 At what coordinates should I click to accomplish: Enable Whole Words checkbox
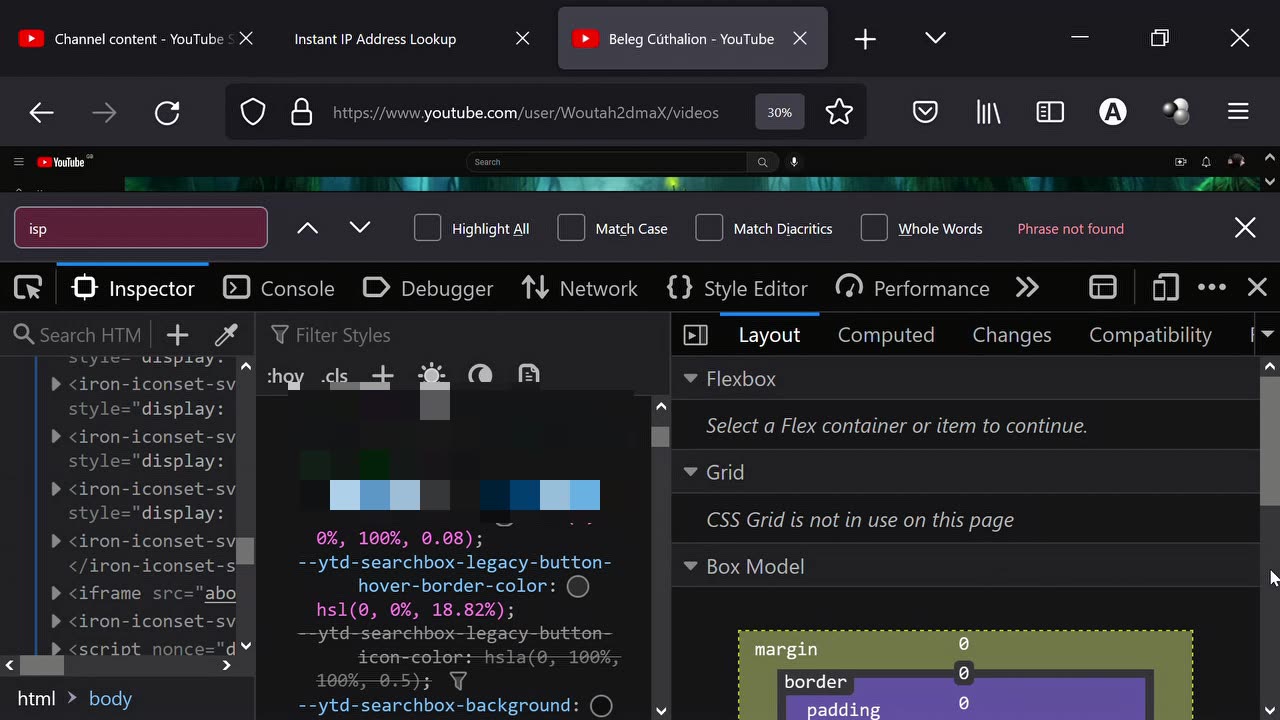tap(874, 228)
